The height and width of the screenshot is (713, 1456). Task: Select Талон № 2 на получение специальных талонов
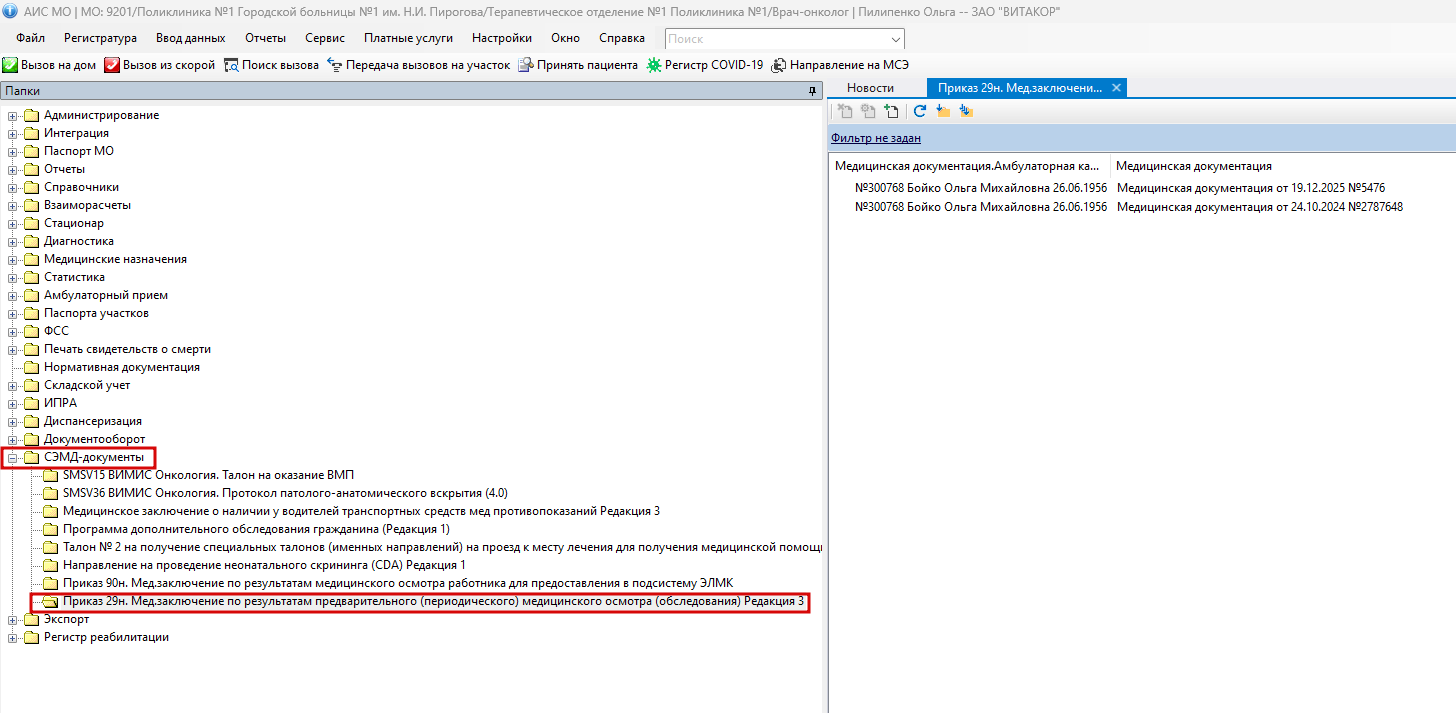coord(442,547)
